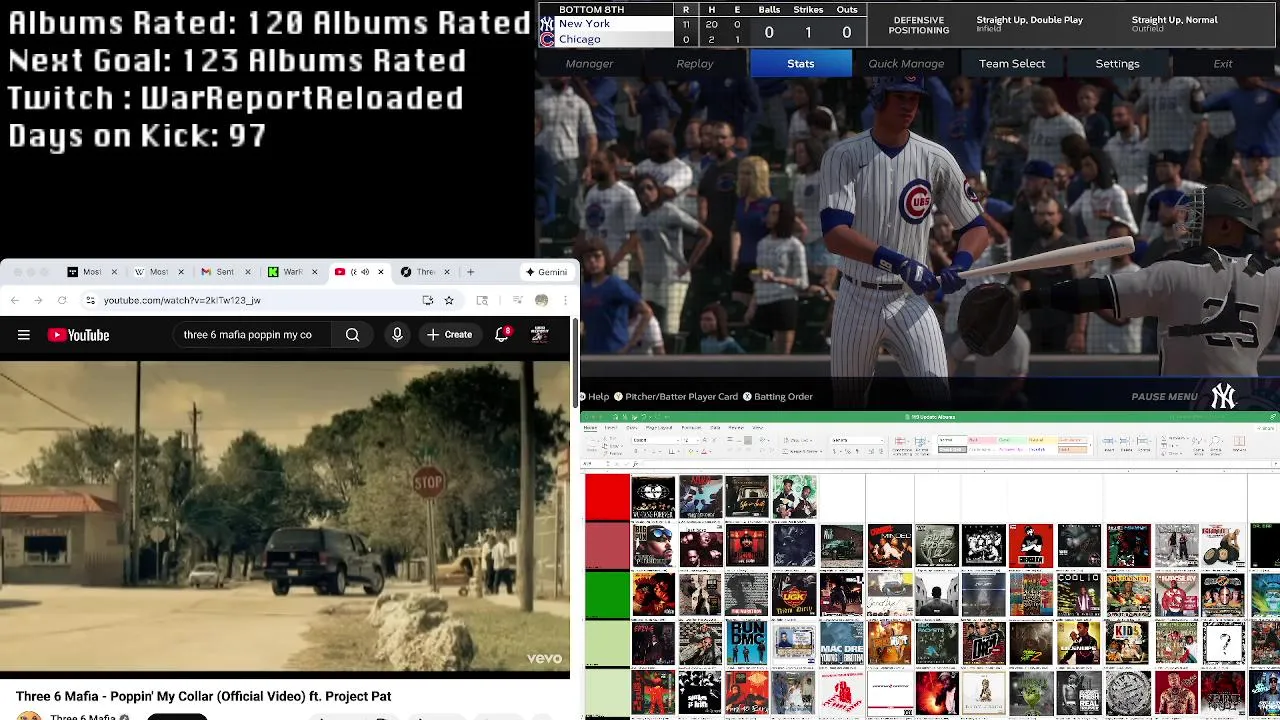Viewport: 1280px width, 720px height.
Task: Open the YouTube hamburger guide menu
Action: point(24,335)
